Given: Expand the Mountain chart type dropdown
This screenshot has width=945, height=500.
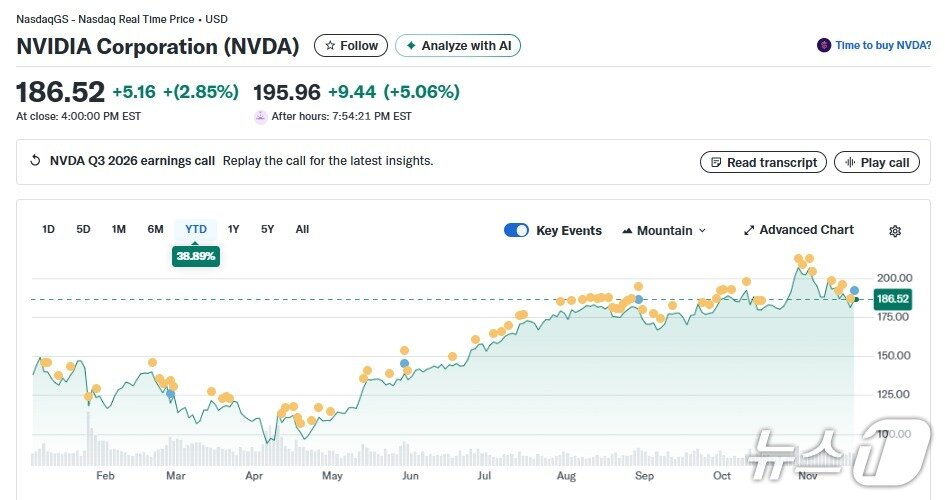Looking at the screenshot, I should pyautogui.click(x=664, y=230).
